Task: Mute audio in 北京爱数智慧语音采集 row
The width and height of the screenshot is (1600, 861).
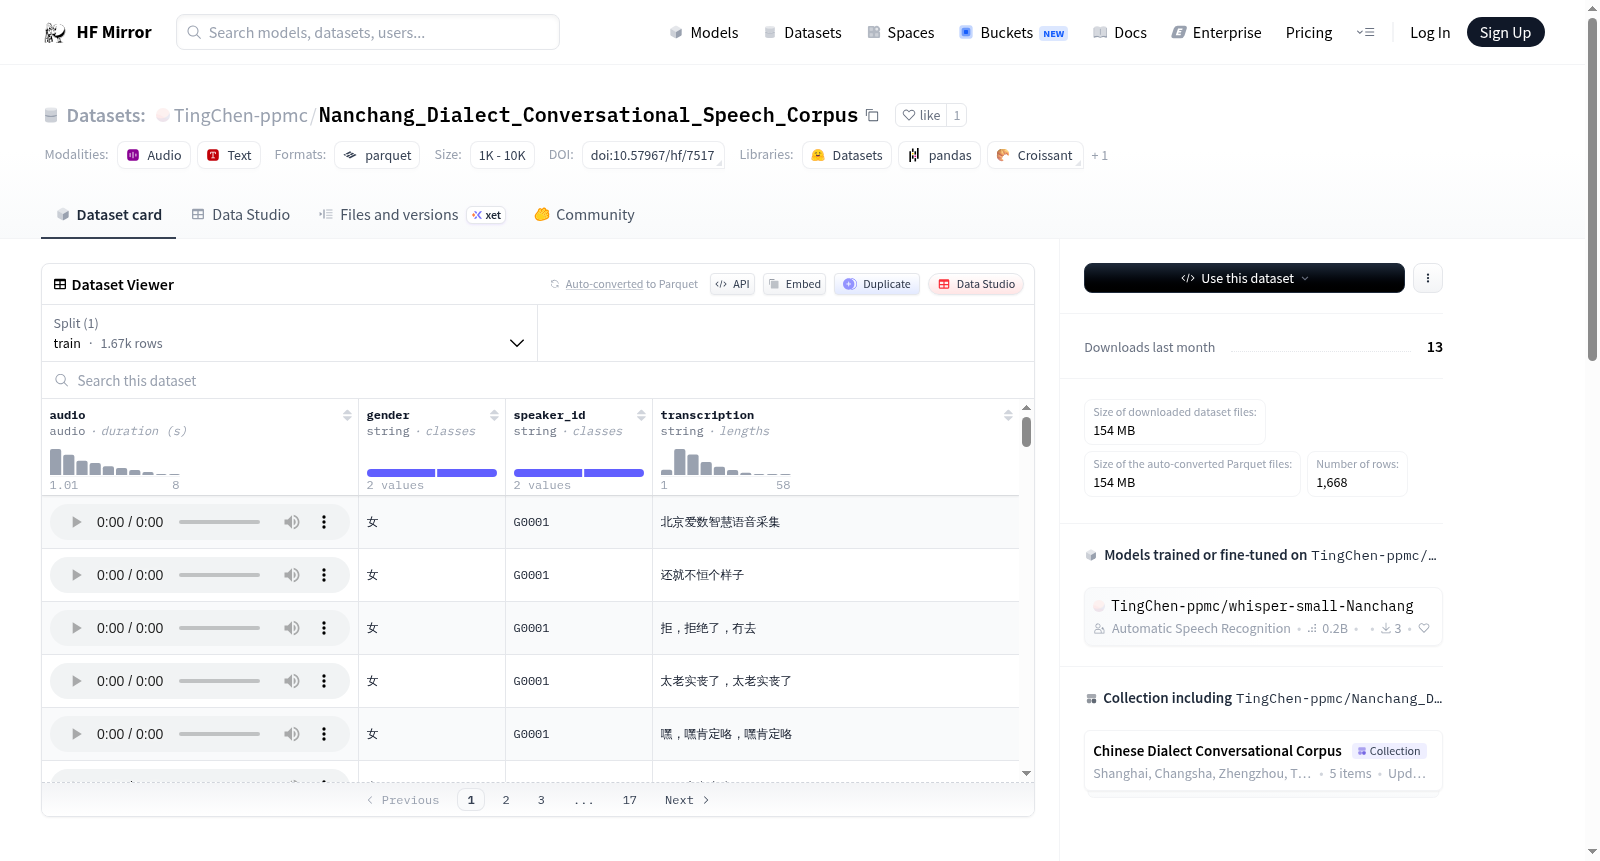Action: pyautogui.click(x=291, y=522)
